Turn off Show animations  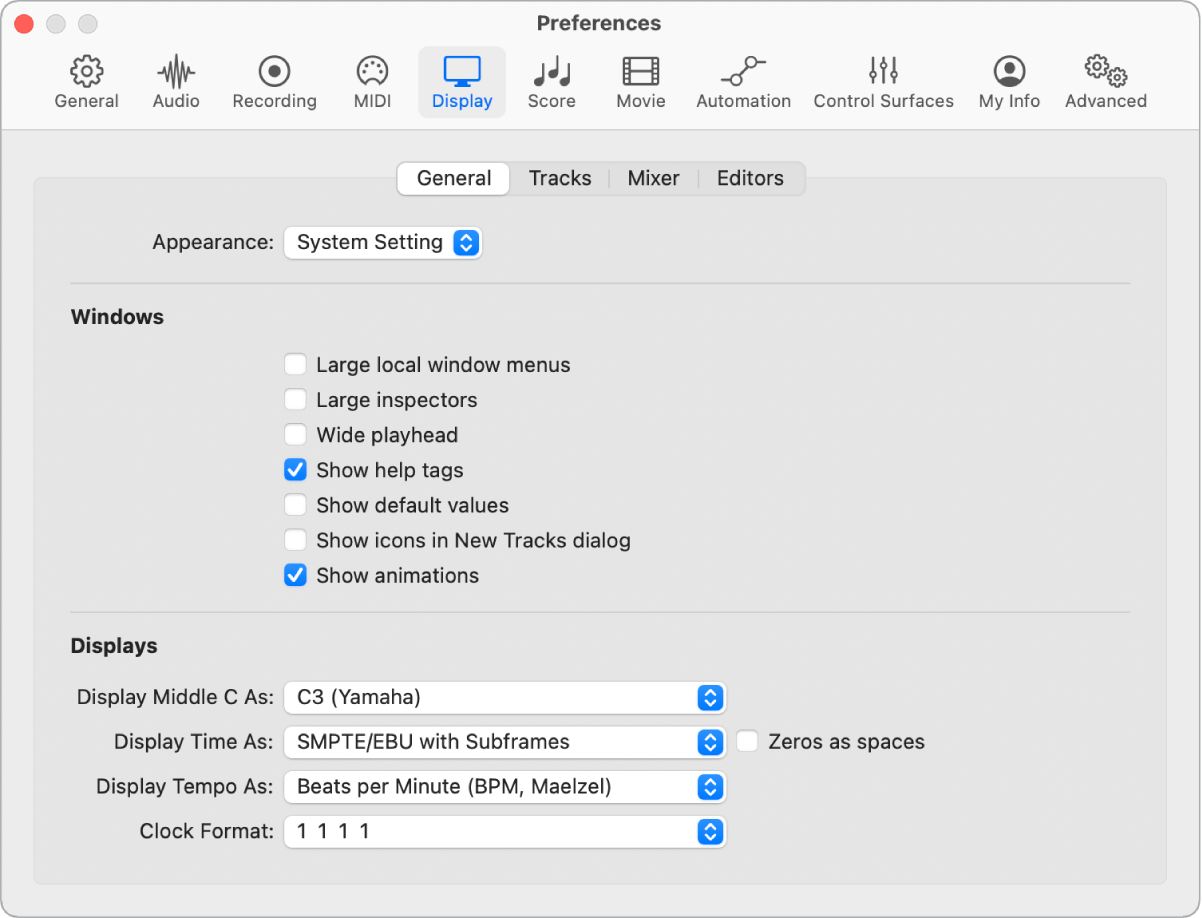point(295,575)
